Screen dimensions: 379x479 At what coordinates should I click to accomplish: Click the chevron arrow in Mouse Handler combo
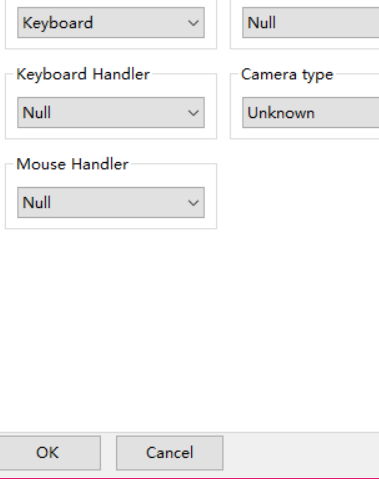pyautogui.click(x=193, y=203)
